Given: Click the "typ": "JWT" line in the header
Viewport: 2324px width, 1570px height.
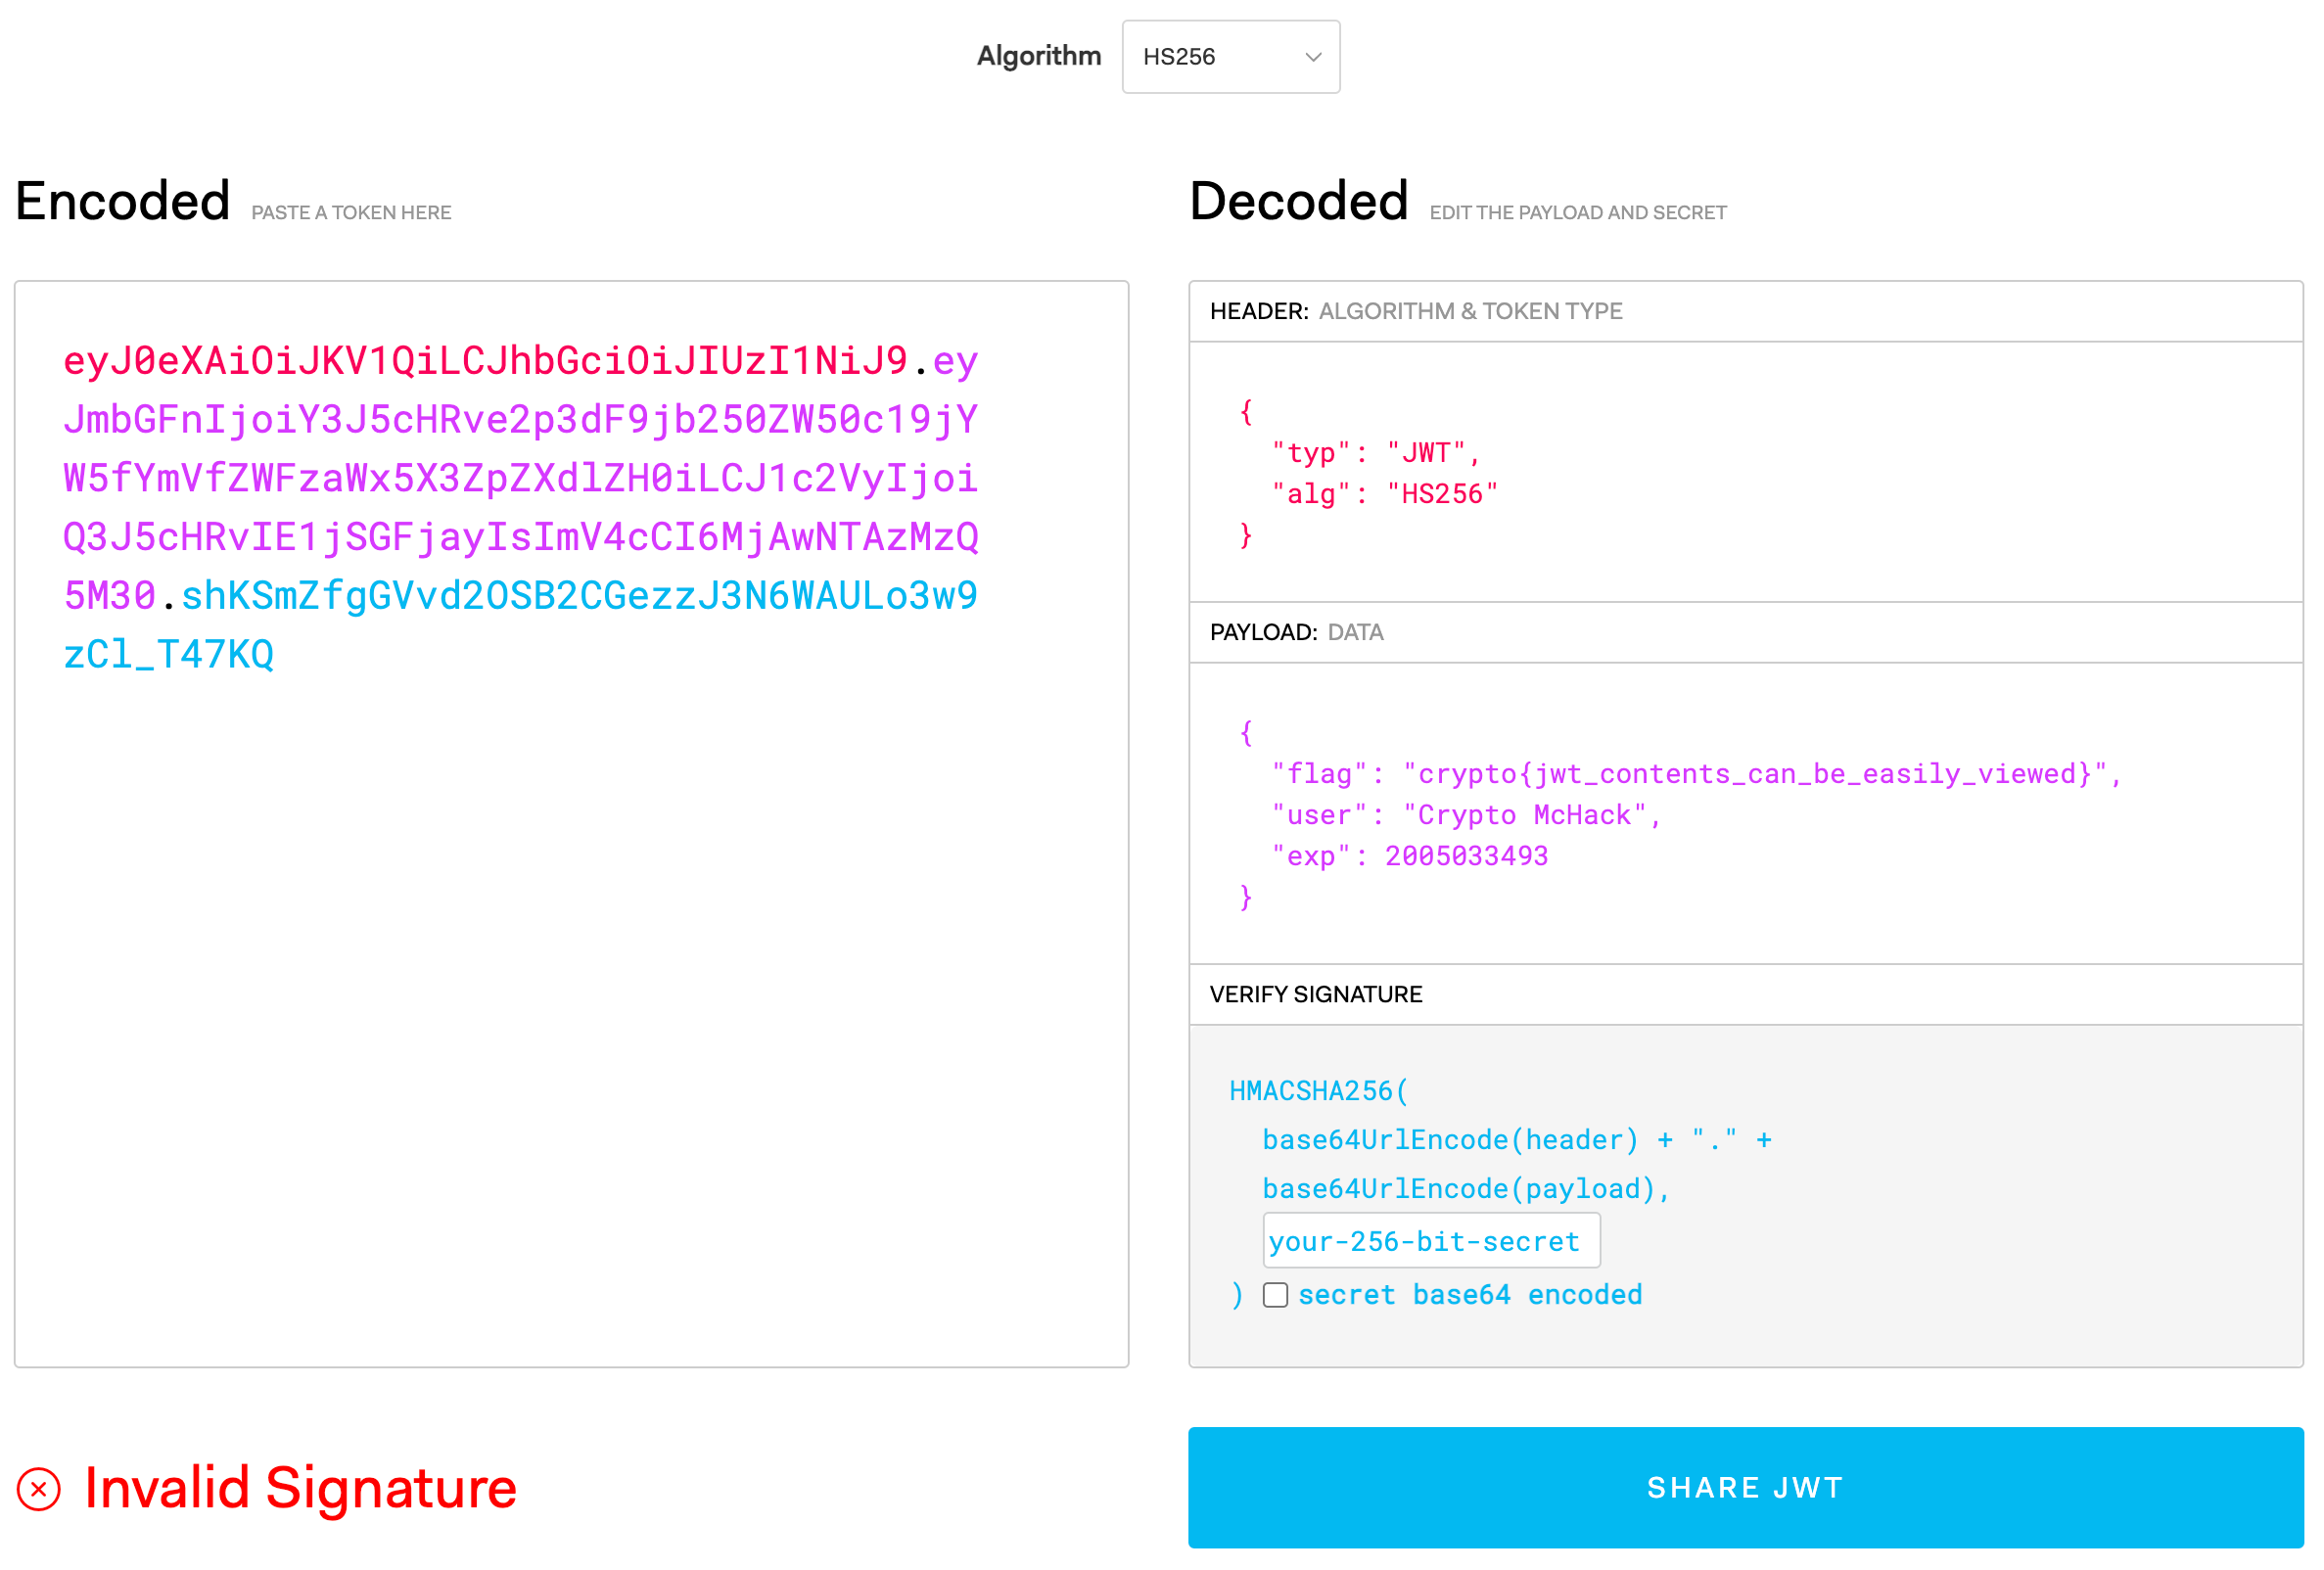Looking at the screenshot, I should point(1374,453).
